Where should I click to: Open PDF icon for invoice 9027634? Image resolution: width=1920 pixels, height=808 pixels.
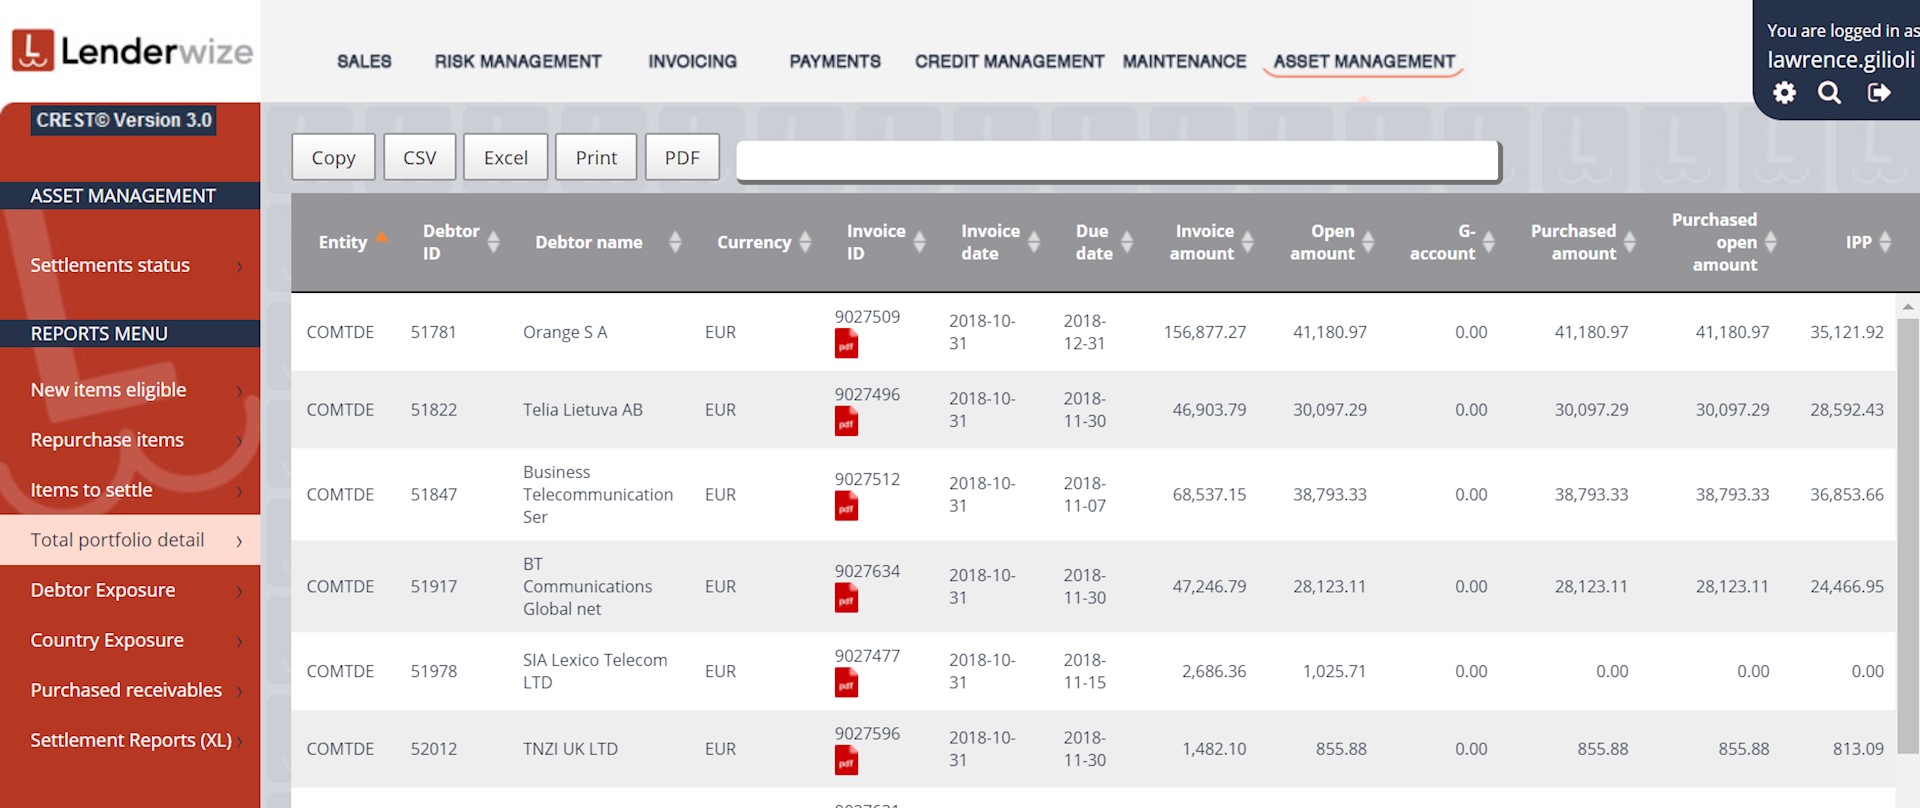846,598
